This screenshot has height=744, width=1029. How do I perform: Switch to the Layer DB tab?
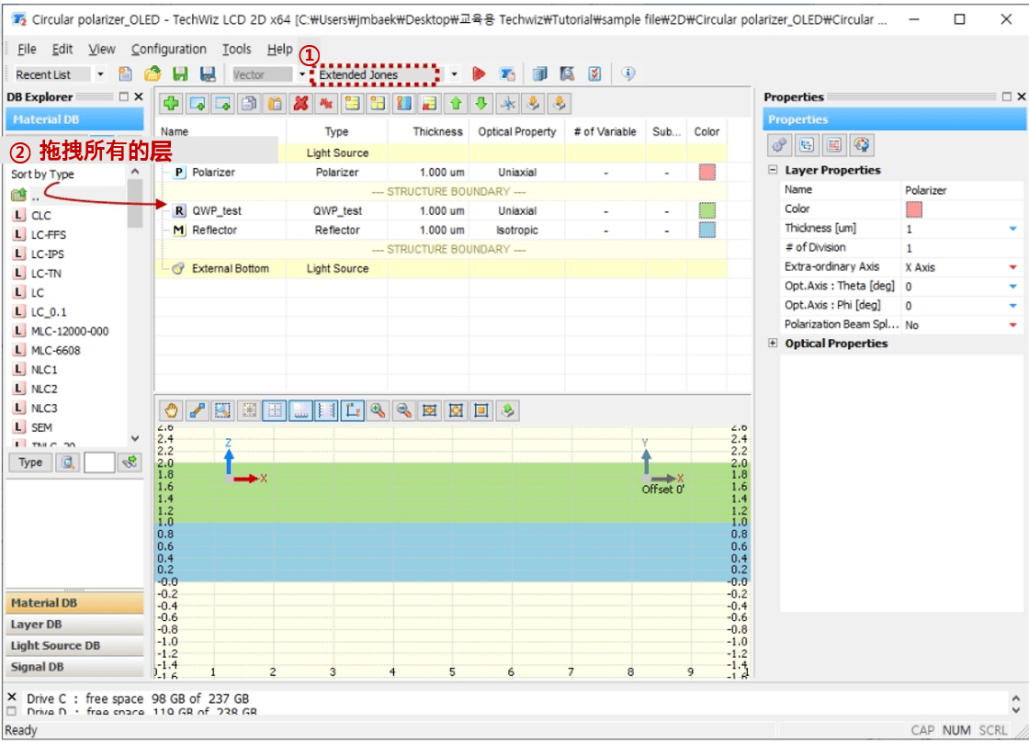click(74, 625)
